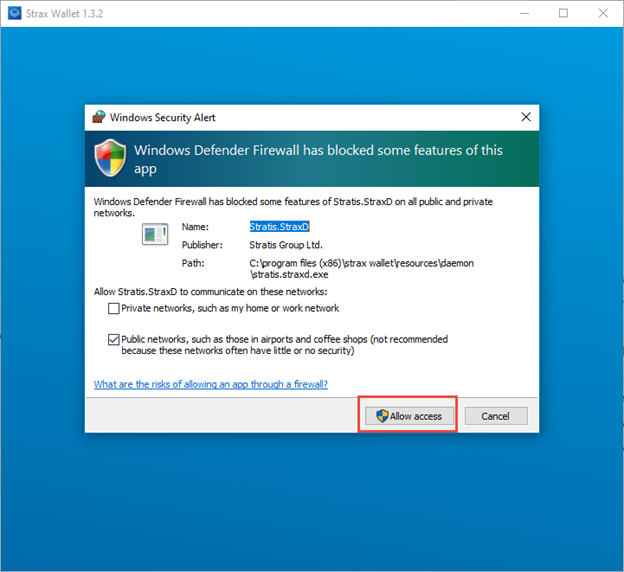This screenshot has width=624, height=572.
Task: Enable the Private networks checkbox
Action: (114, 308)
